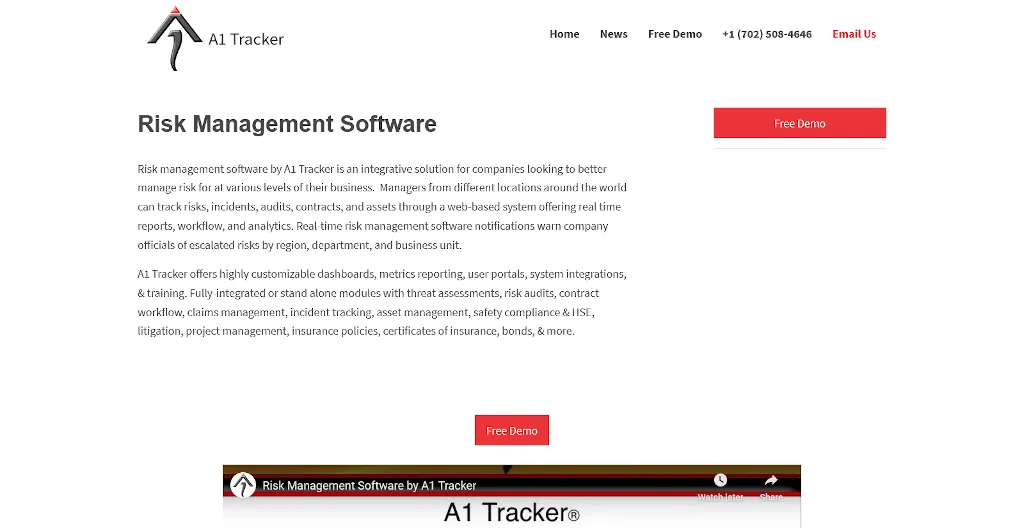1024x528 pixels.
Task: Click the Watch later clock icon
Action: (720, 480)
